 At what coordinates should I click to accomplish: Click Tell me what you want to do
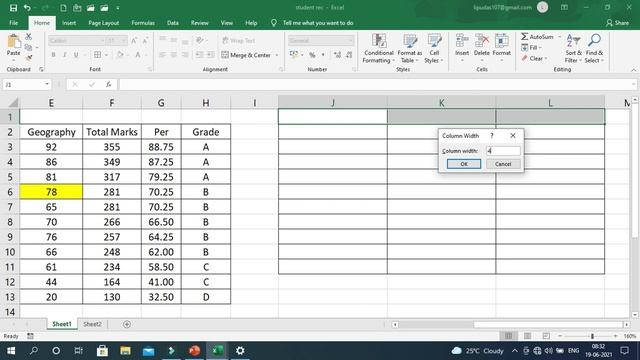(318, 23)
